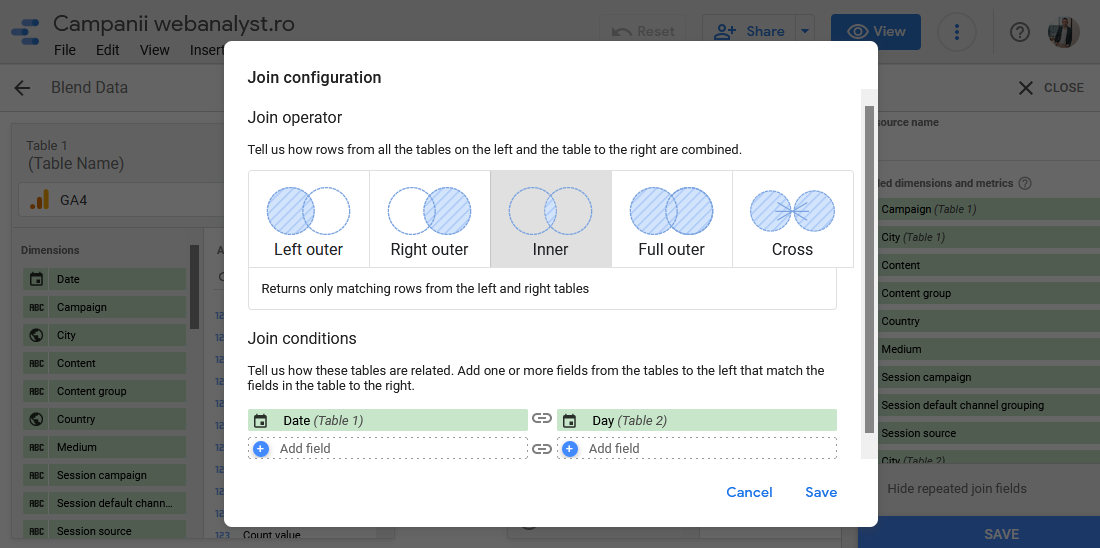This screenshot has height=548, width=1100.
Task: Switch to View mode
Action: [x=876, y=32]
